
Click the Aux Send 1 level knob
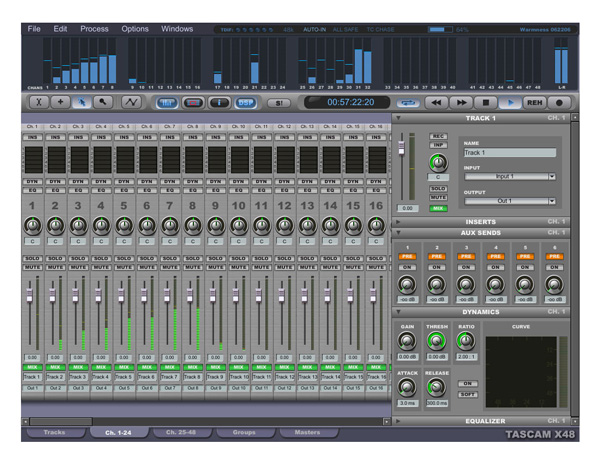pos(407,284)
